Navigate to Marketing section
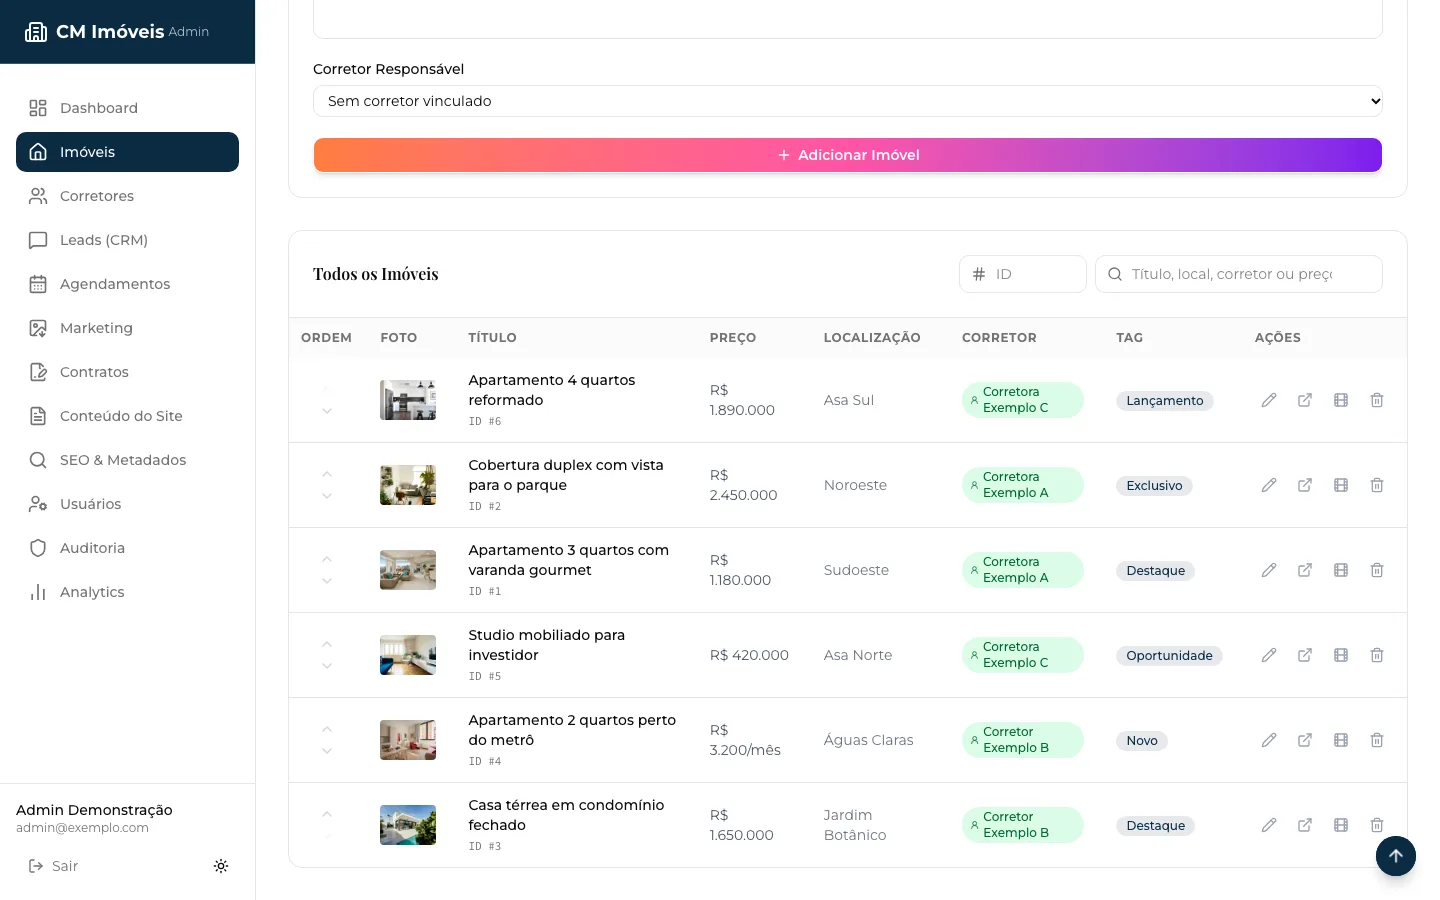The width and height of the screenshot is (1440, 900). [127, 328]
